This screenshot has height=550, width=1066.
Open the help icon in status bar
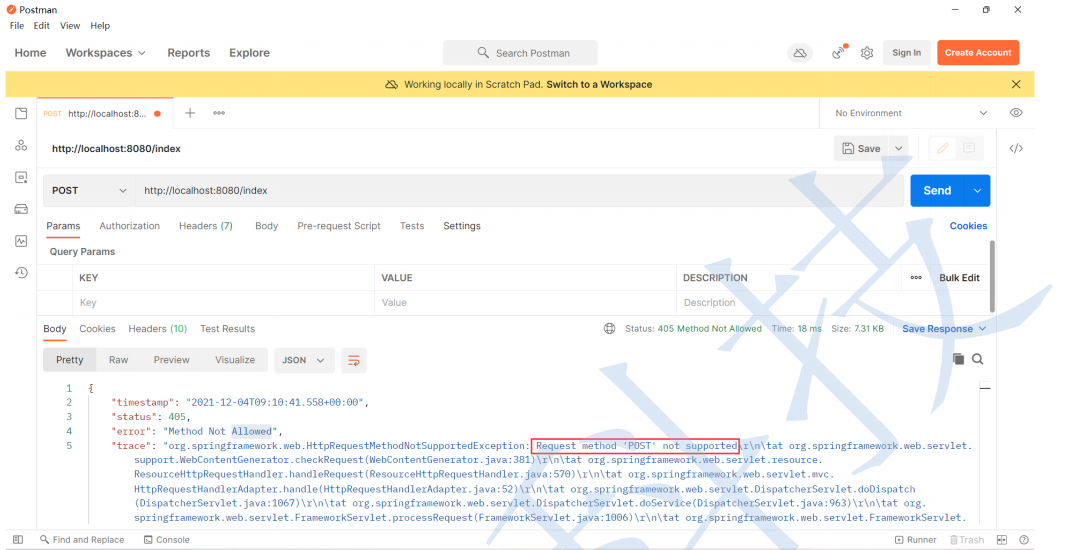(x=1024, y=540)
